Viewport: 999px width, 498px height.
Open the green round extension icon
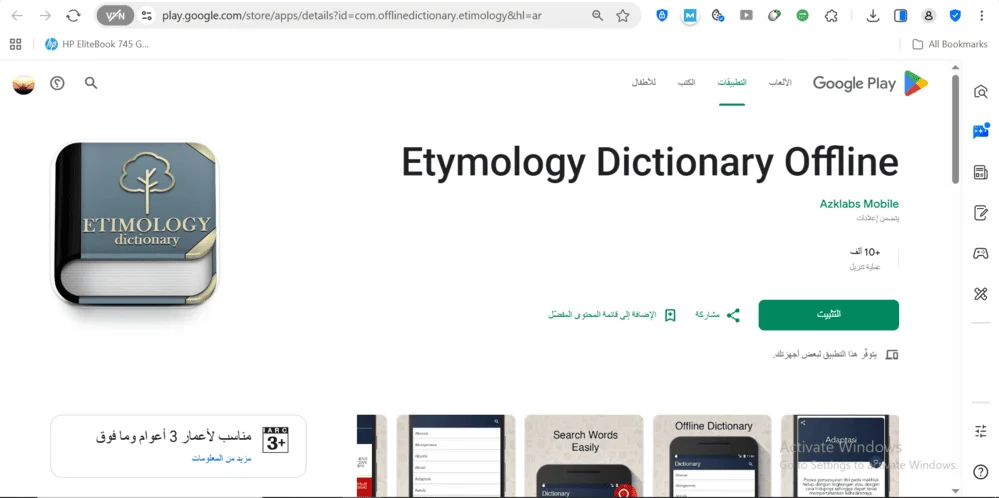click(803, 16)
